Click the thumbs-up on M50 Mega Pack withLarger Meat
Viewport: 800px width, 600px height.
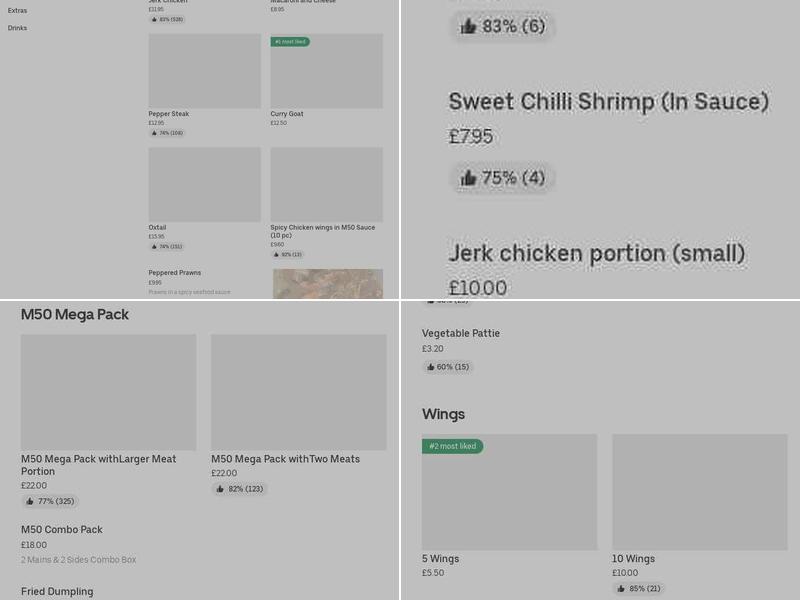(50, 501)
